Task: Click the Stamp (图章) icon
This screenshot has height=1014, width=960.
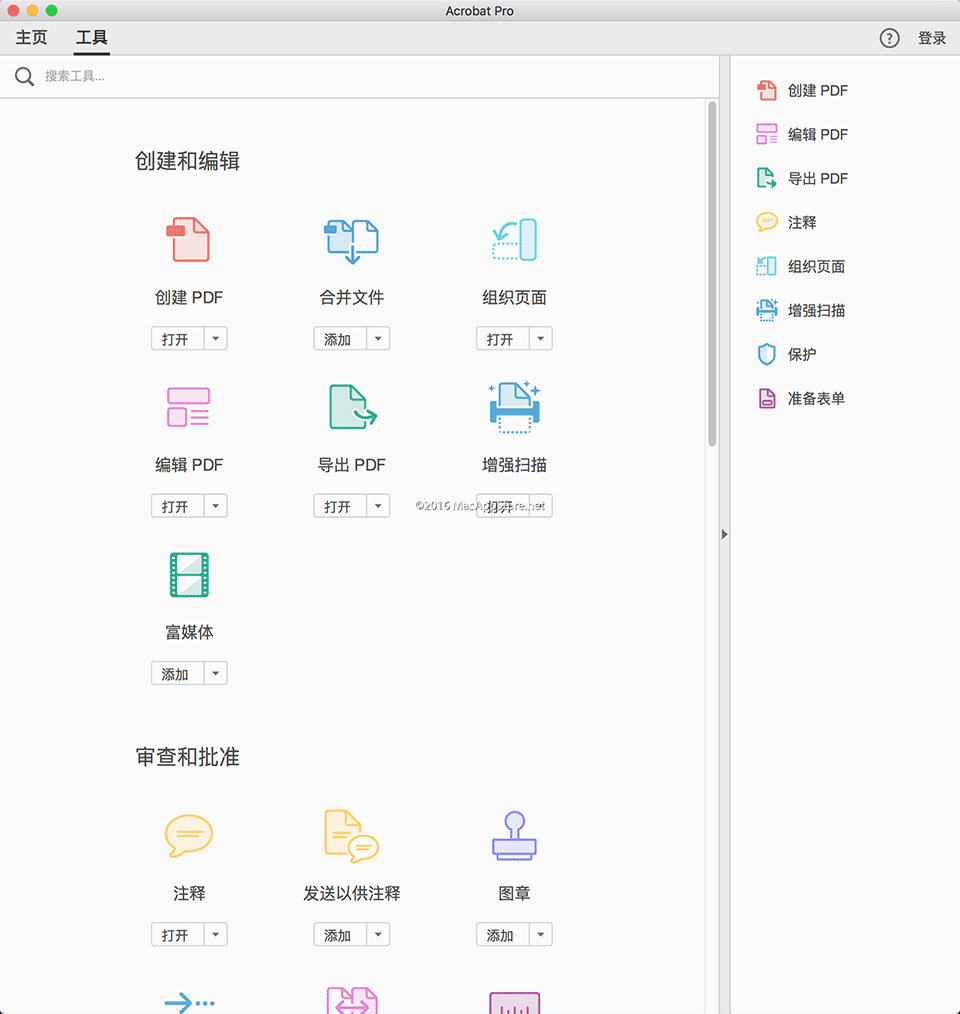Action: pos(514,835)
